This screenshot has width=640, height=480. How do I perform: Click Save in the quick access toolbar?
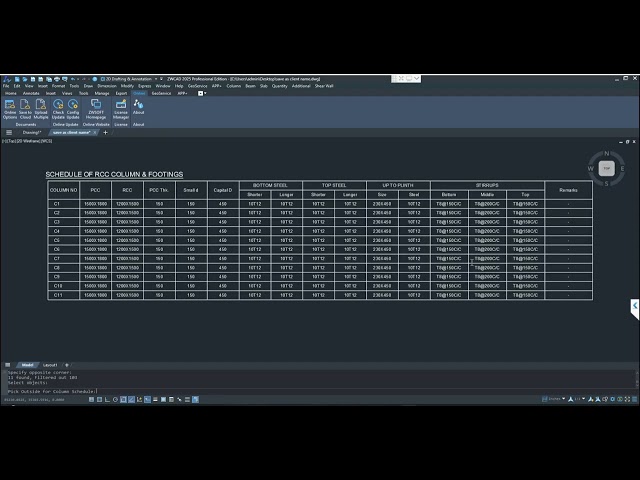coord(33,79)
